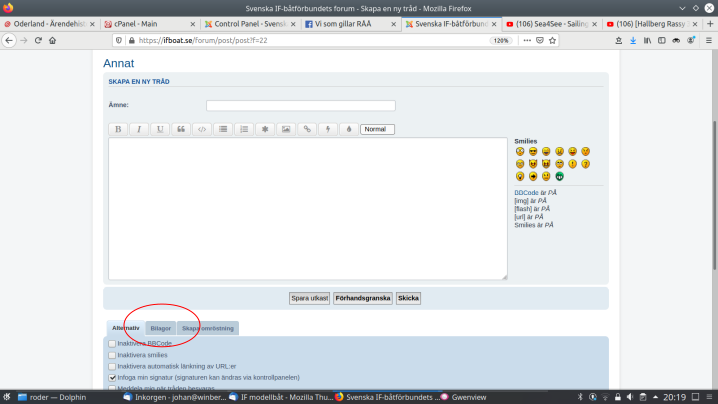Submit the post with Skicka
This screenshot has height=404, width=718.
click(x=408, y=298)
